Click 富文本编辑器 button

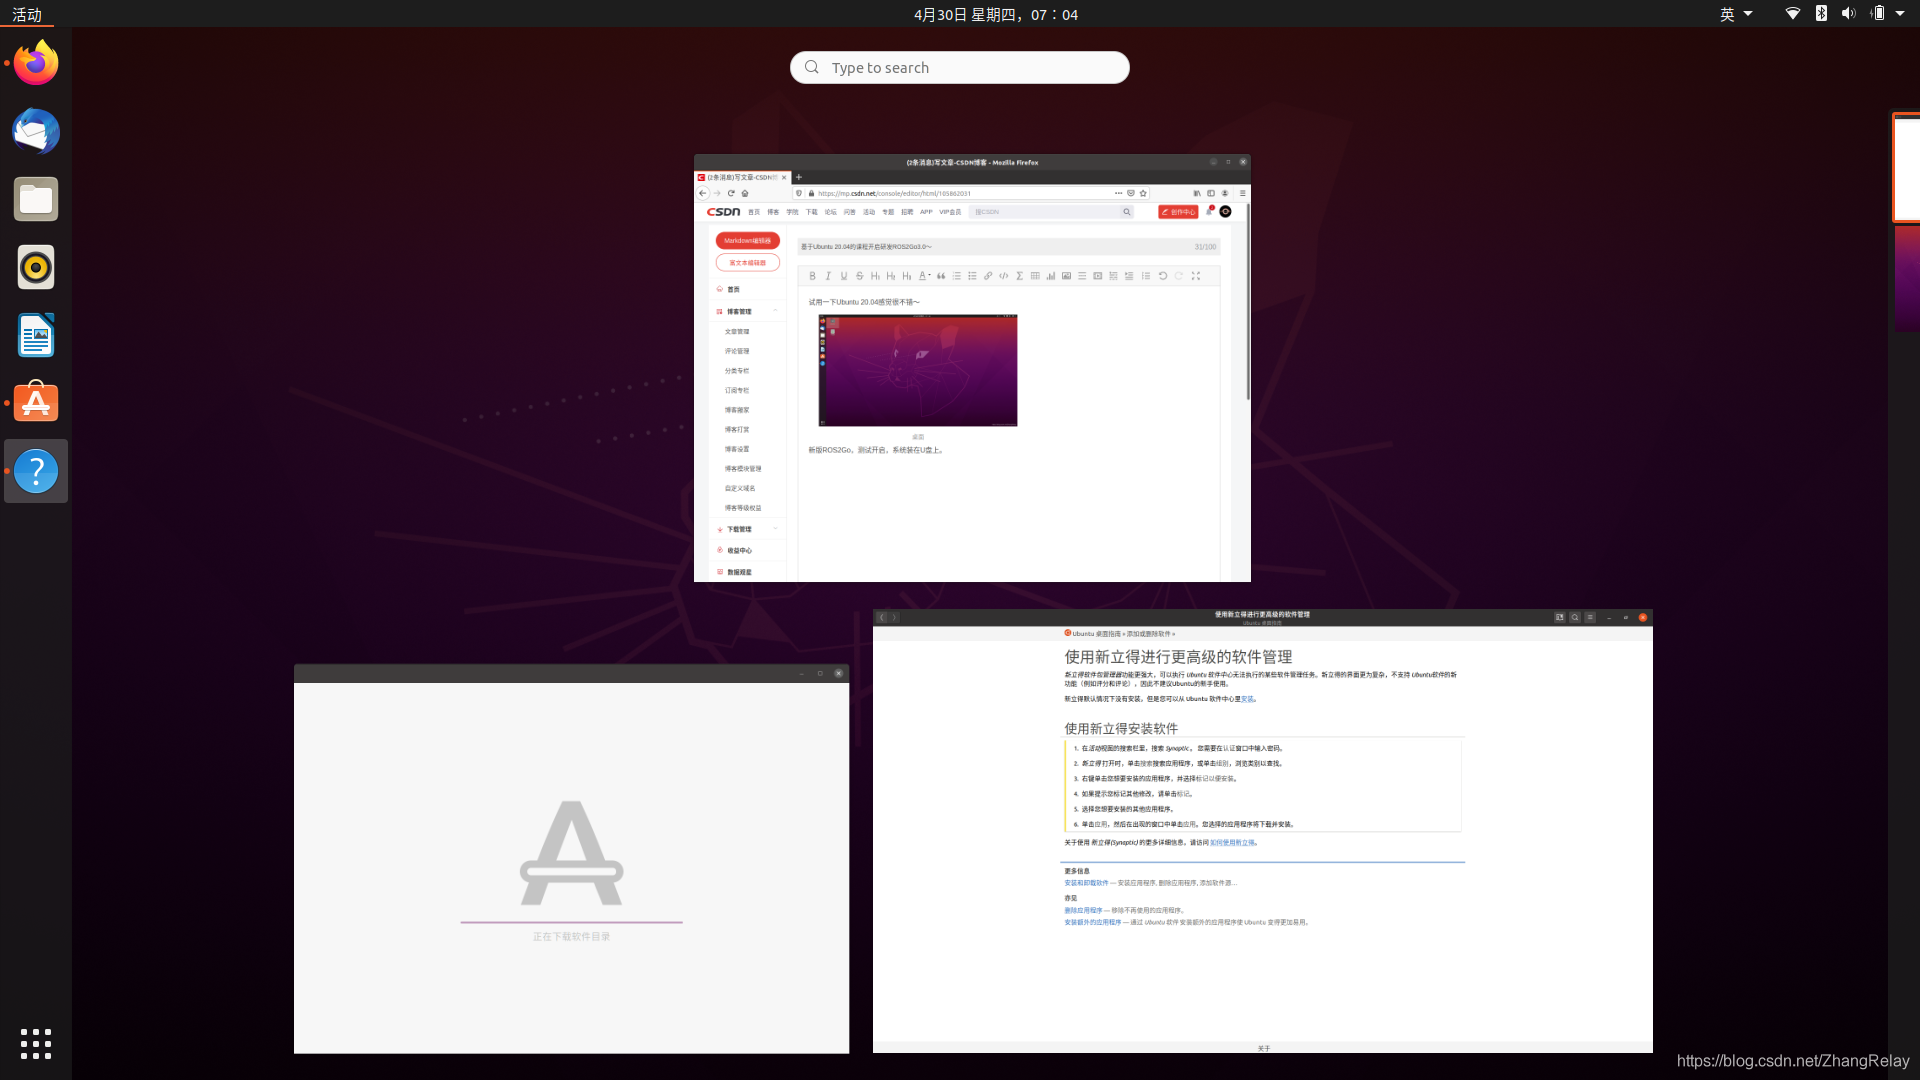(746, 262)
